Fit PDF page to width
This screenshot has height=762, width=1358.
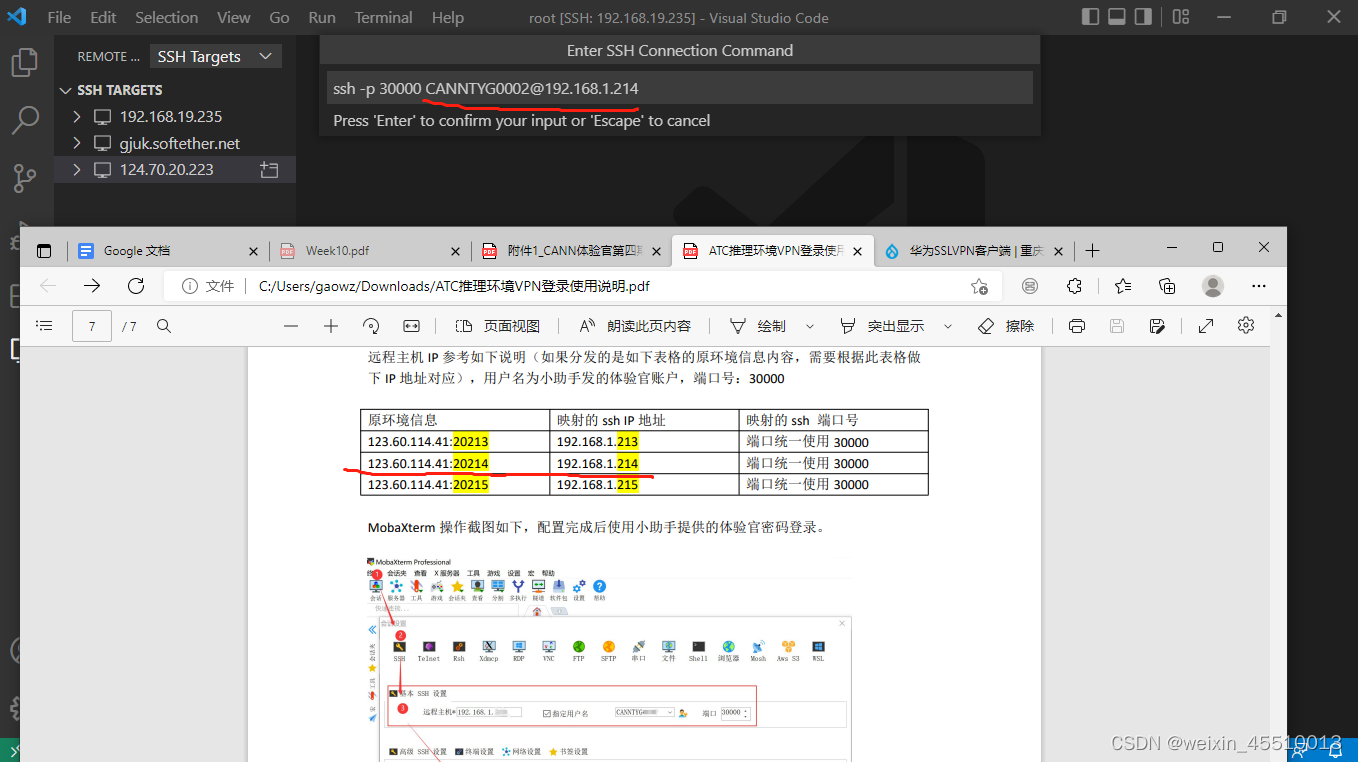tap(411, 326)
